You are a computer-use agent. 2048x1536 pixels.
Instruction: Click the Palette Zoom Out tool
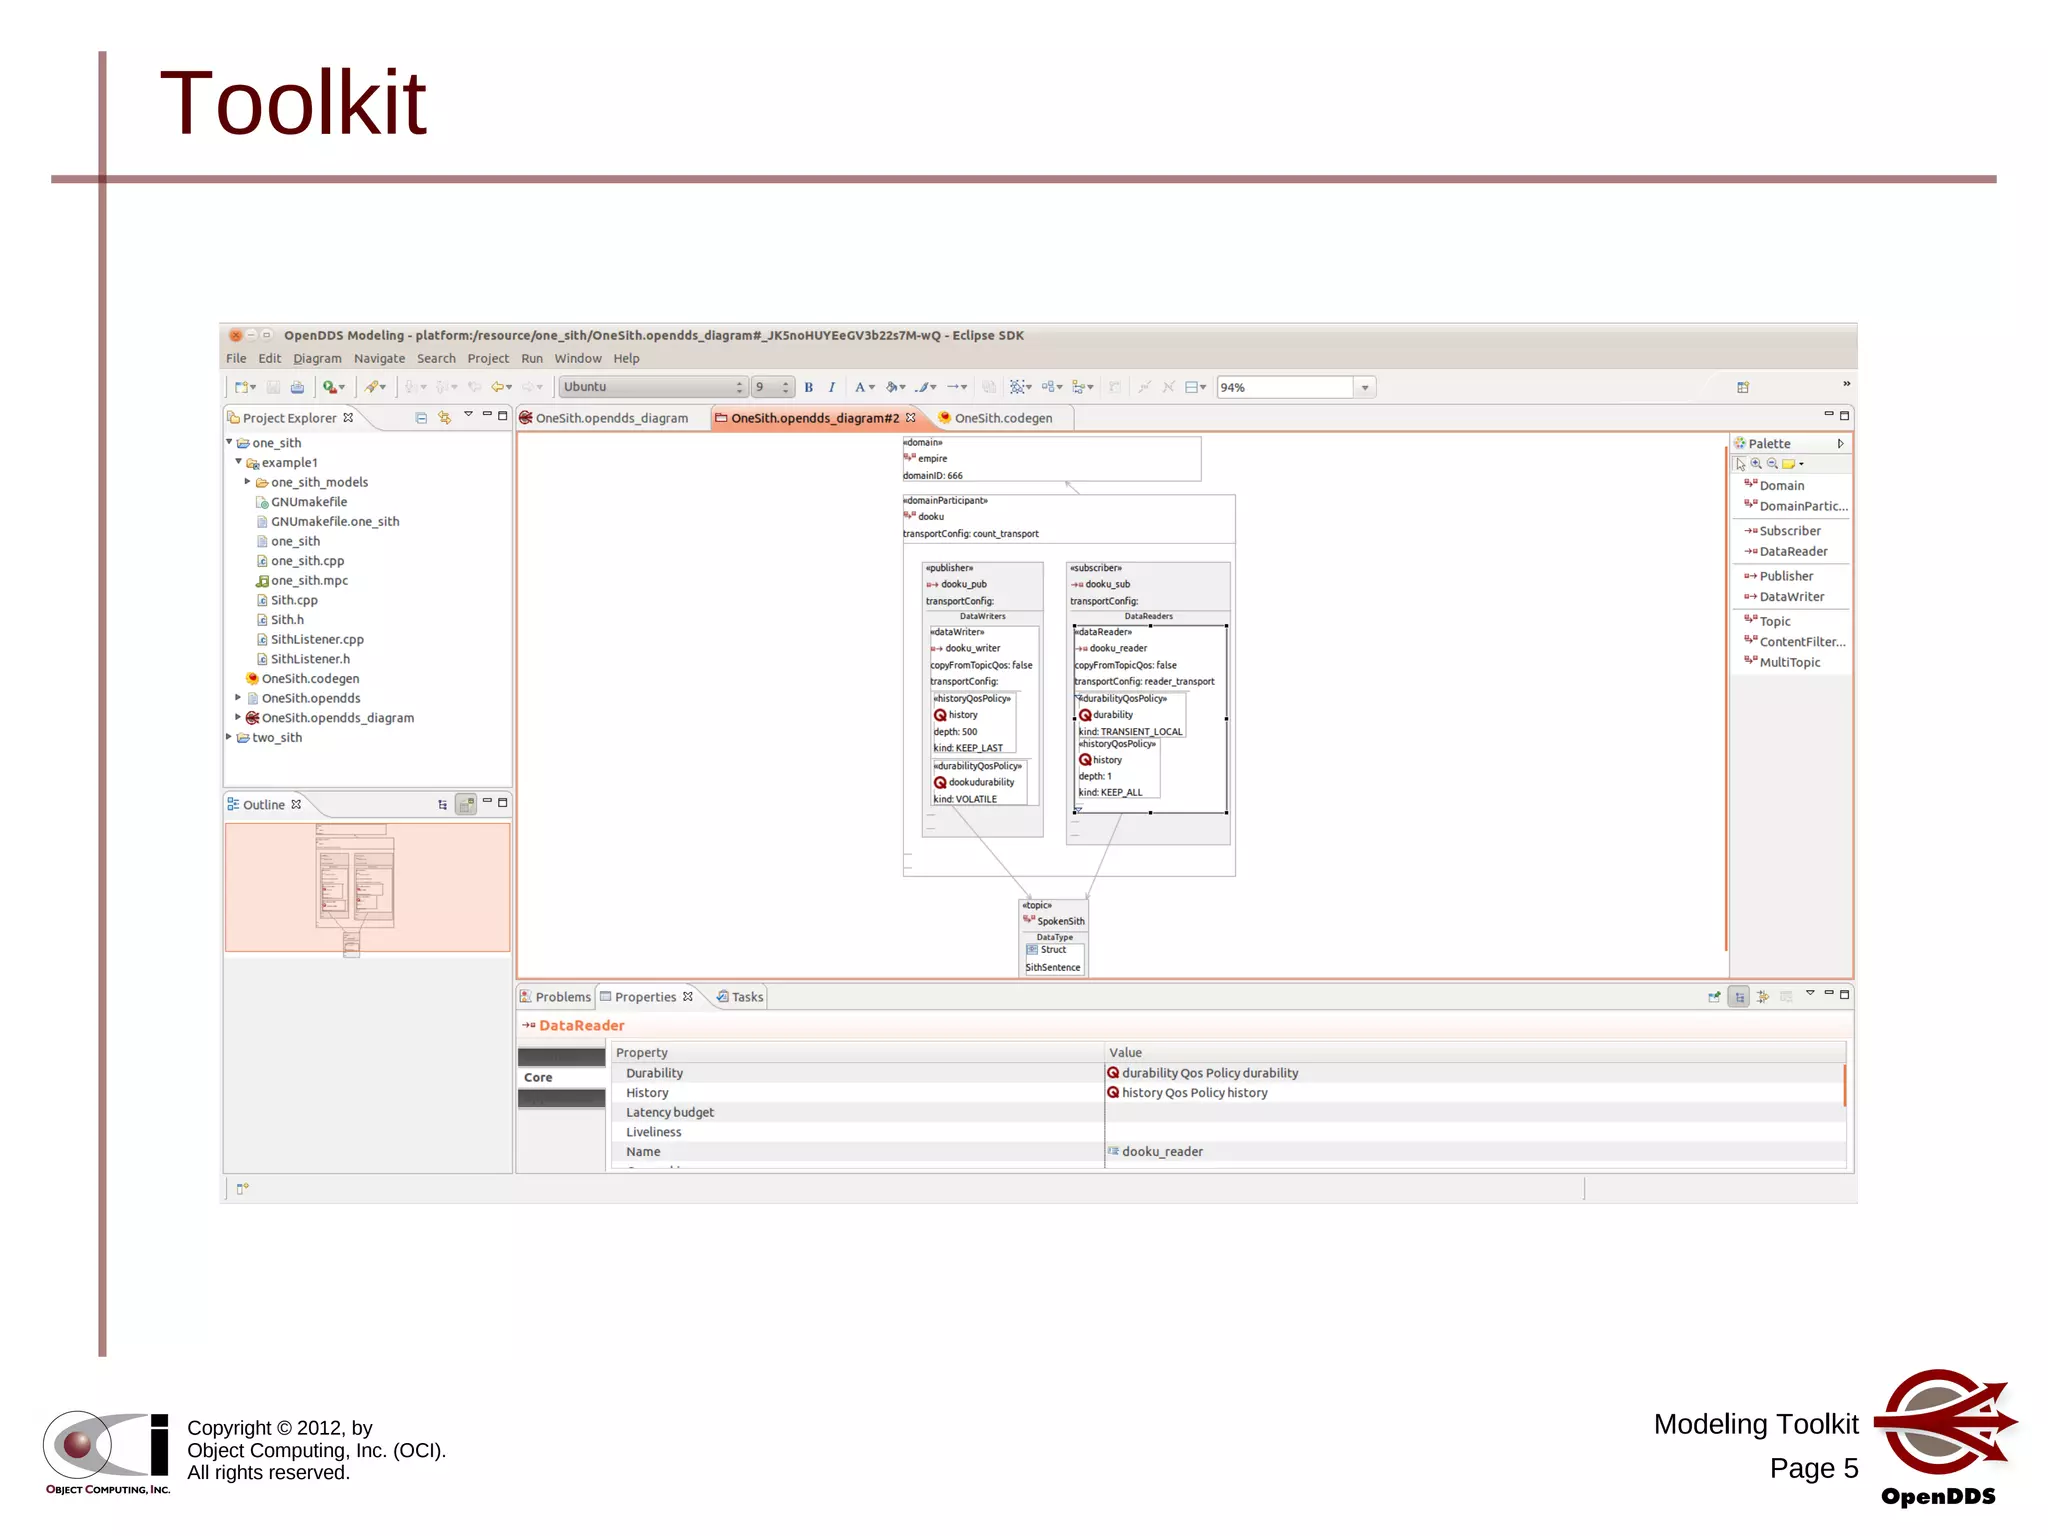click(x=1772, y=464)
